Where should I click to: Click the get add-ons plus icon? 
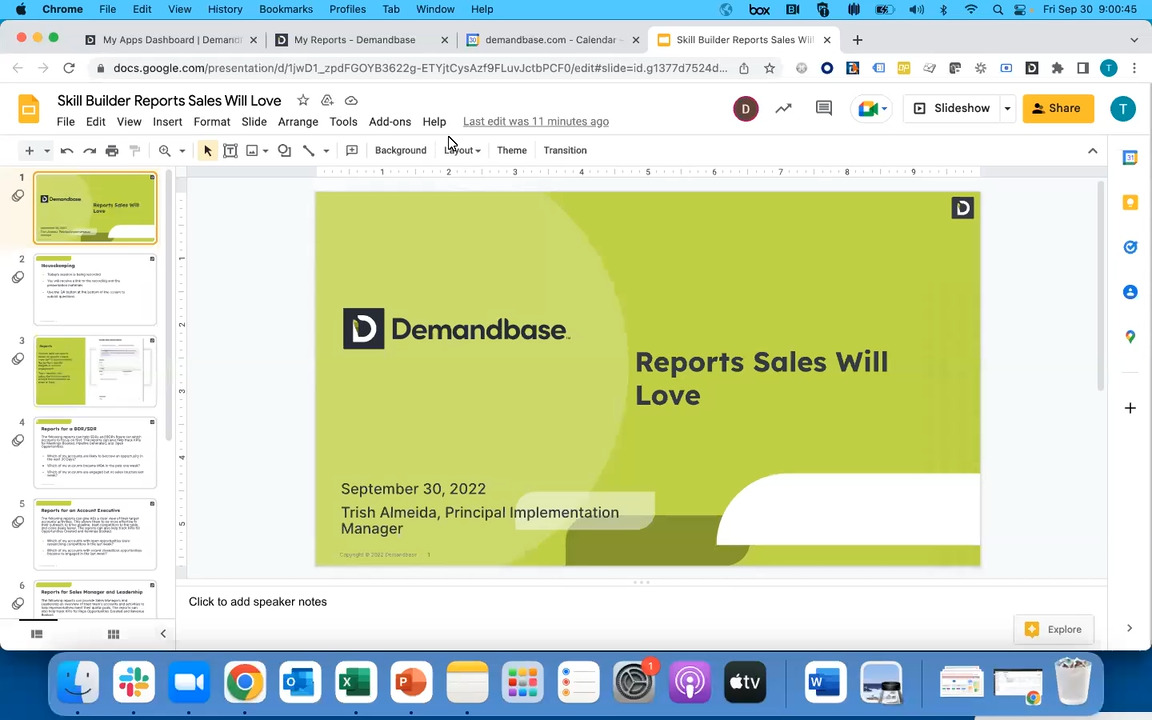(1130, 408)
